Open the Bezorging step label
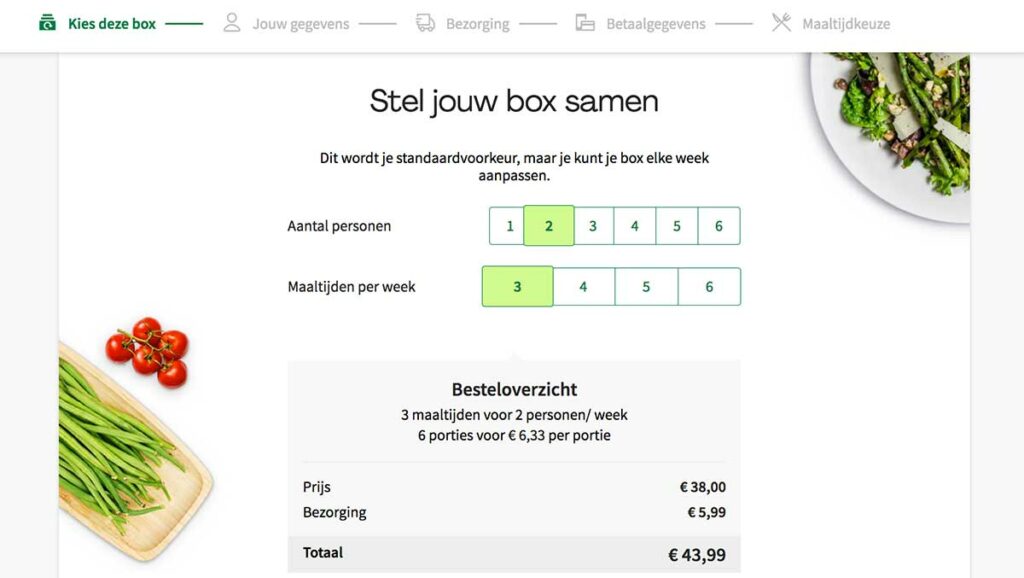This screenshot has height=578, width=1024. click(x=478, y=24)
